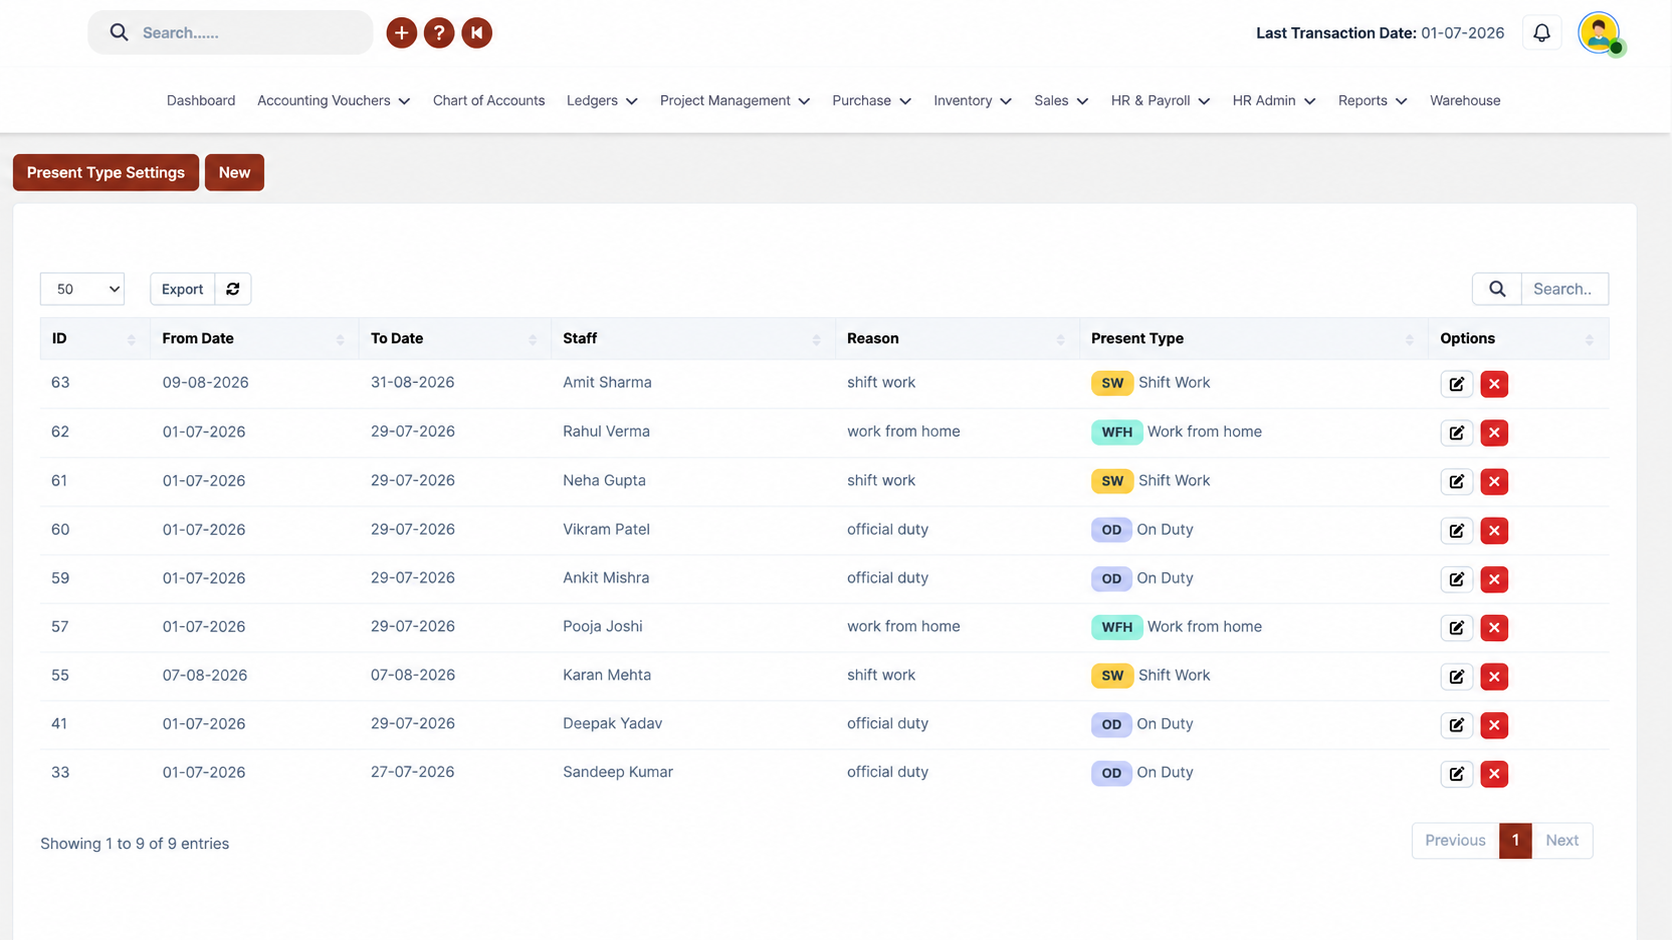Open the entries-per-page 50 dropdown
The width and height of the screenshot is (1672, 940).
click(x=82, y=289)
